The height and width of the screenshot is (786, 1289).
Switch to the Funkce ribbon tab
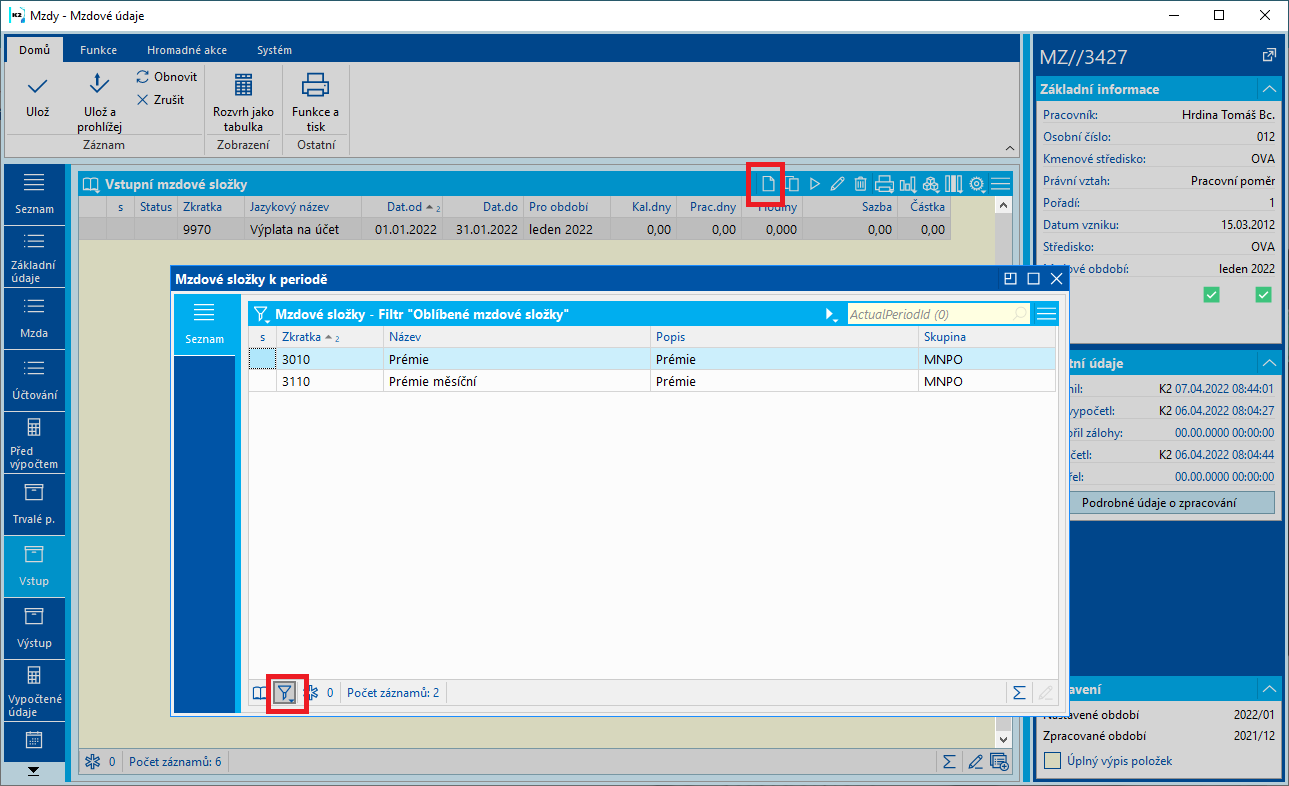[98, 50]
